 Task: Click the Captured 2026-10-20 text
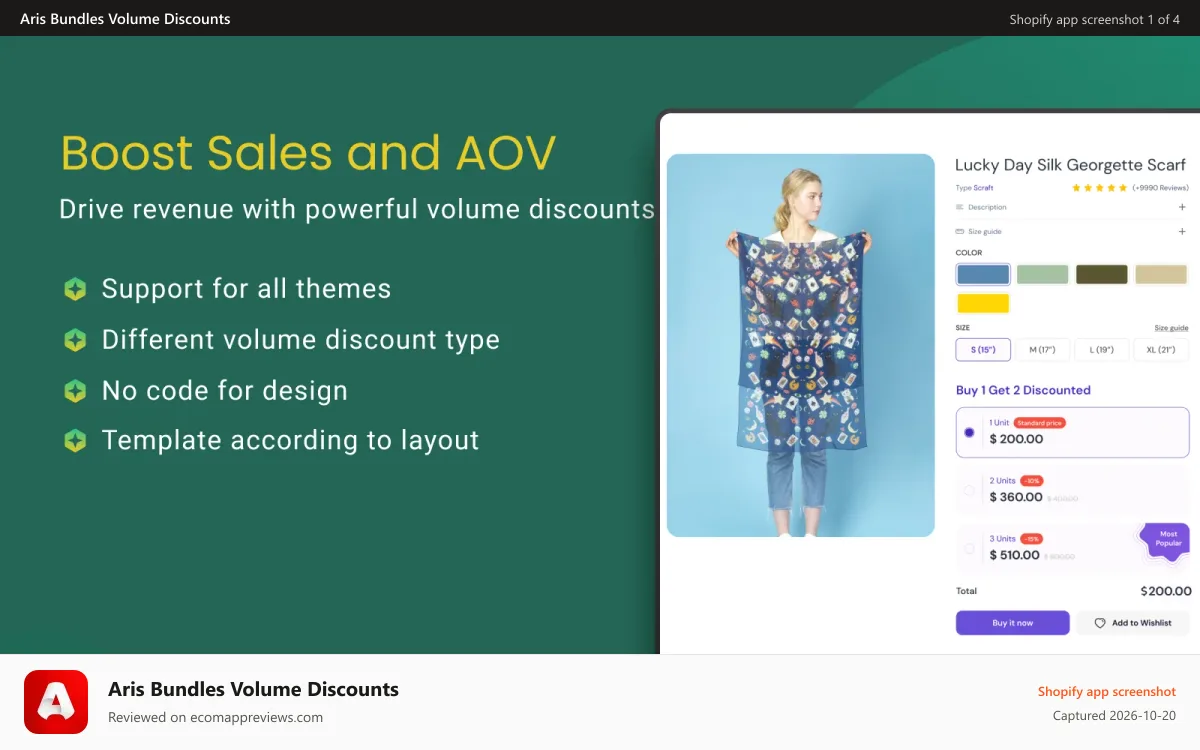pyautogui.click(x=1114, y=716)
